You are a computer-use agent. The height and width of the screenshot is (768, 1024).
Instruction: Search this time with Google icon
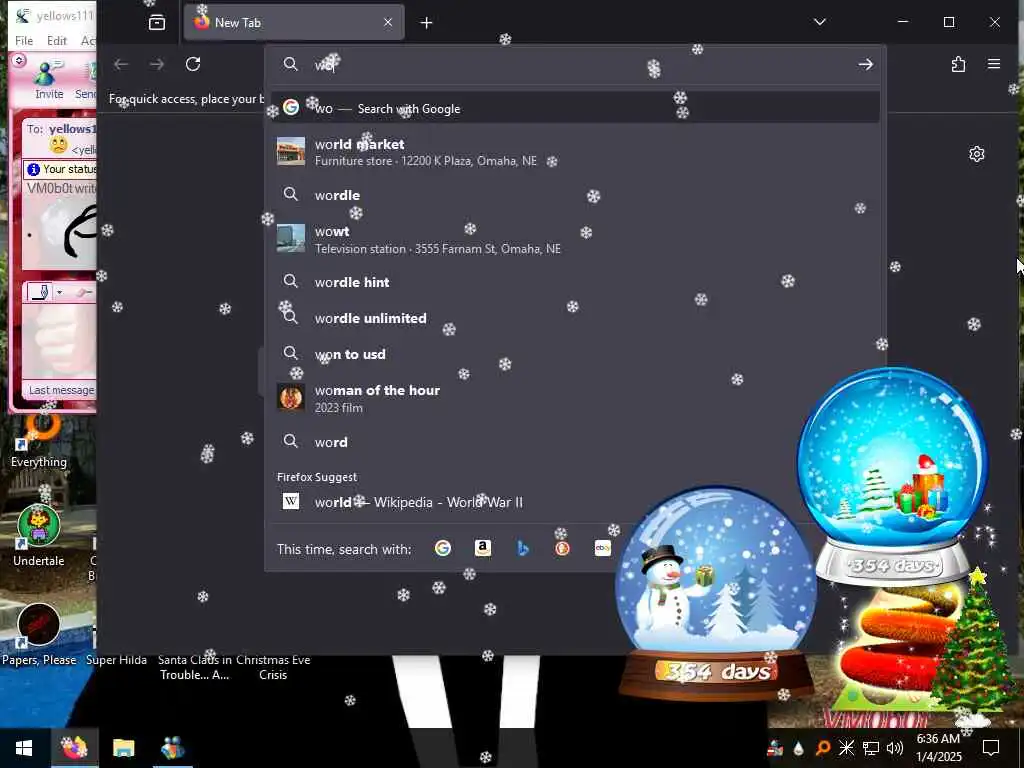pyautogui.click(x=443, y=549)
